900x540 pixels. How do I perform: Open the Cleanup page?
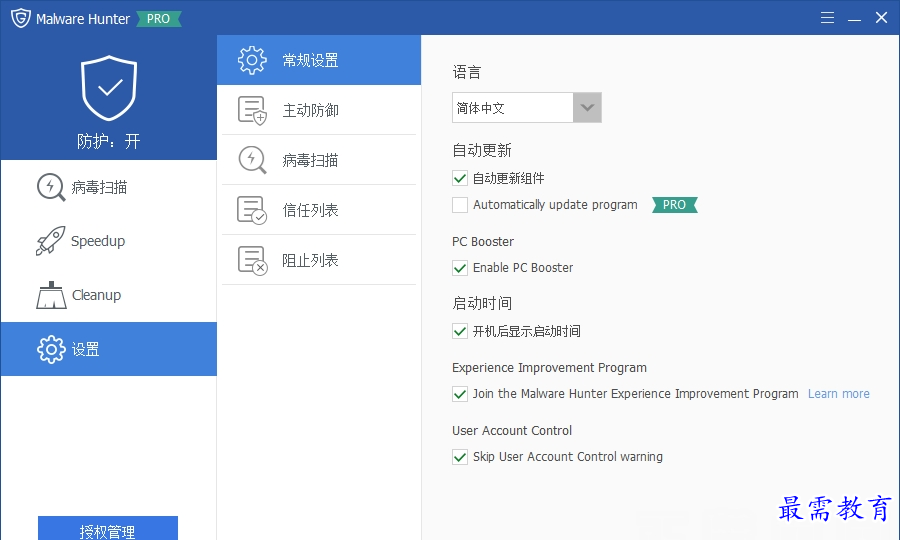[x=109, y=295]
